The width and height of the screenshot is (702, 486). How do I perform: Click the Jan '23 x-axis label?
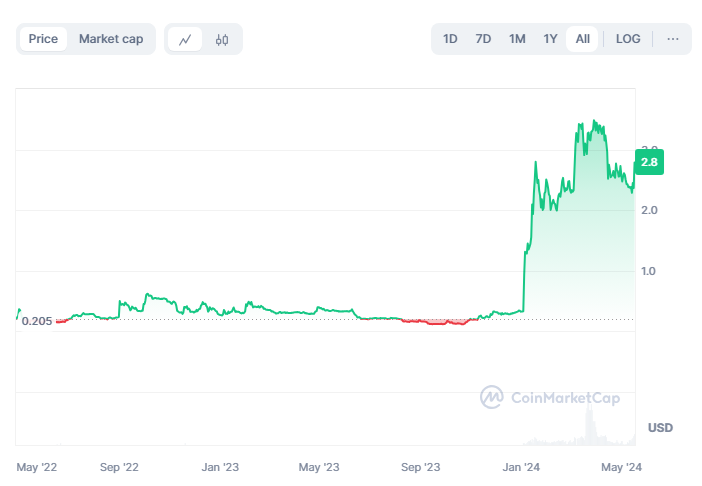point(220,467)
